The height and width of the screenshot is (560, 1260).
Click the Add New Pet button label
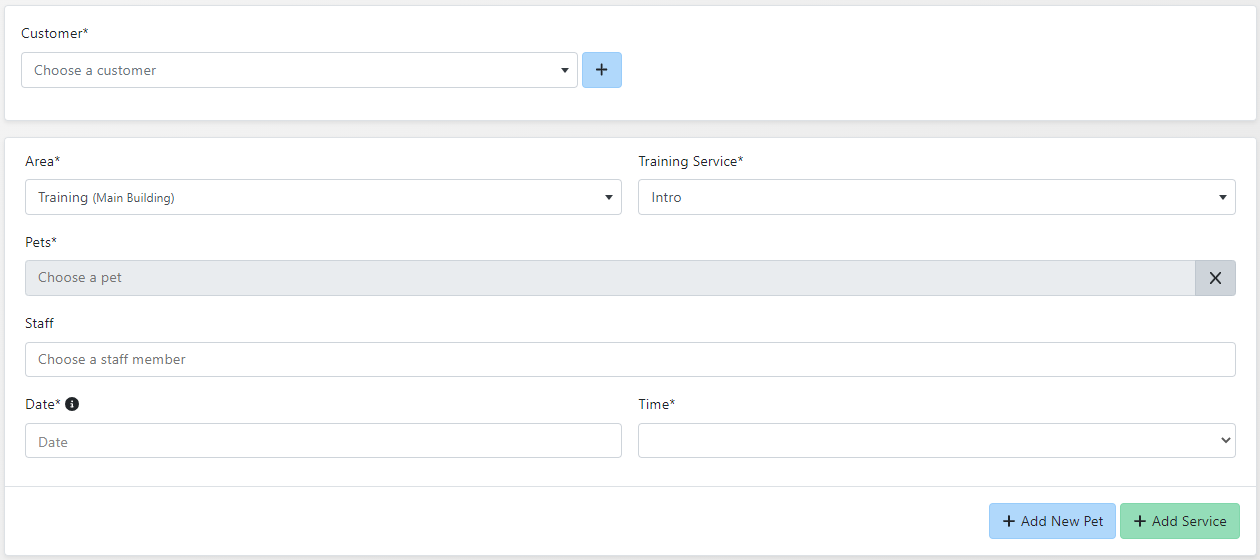pyautogui.click(x=1062, y=521)
